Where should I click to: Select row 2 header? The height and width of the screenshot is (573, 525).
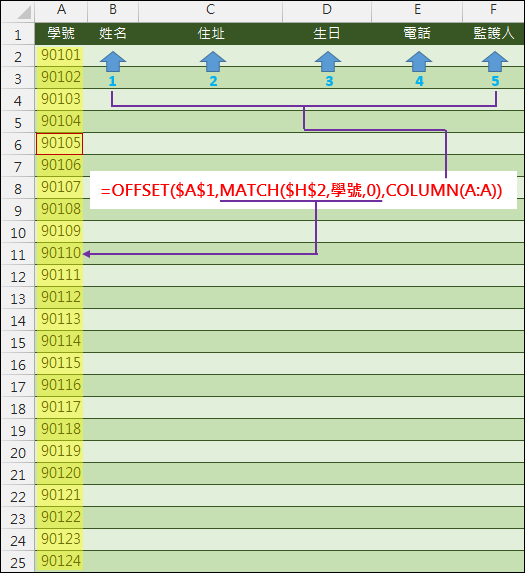(x=18, y=56)
